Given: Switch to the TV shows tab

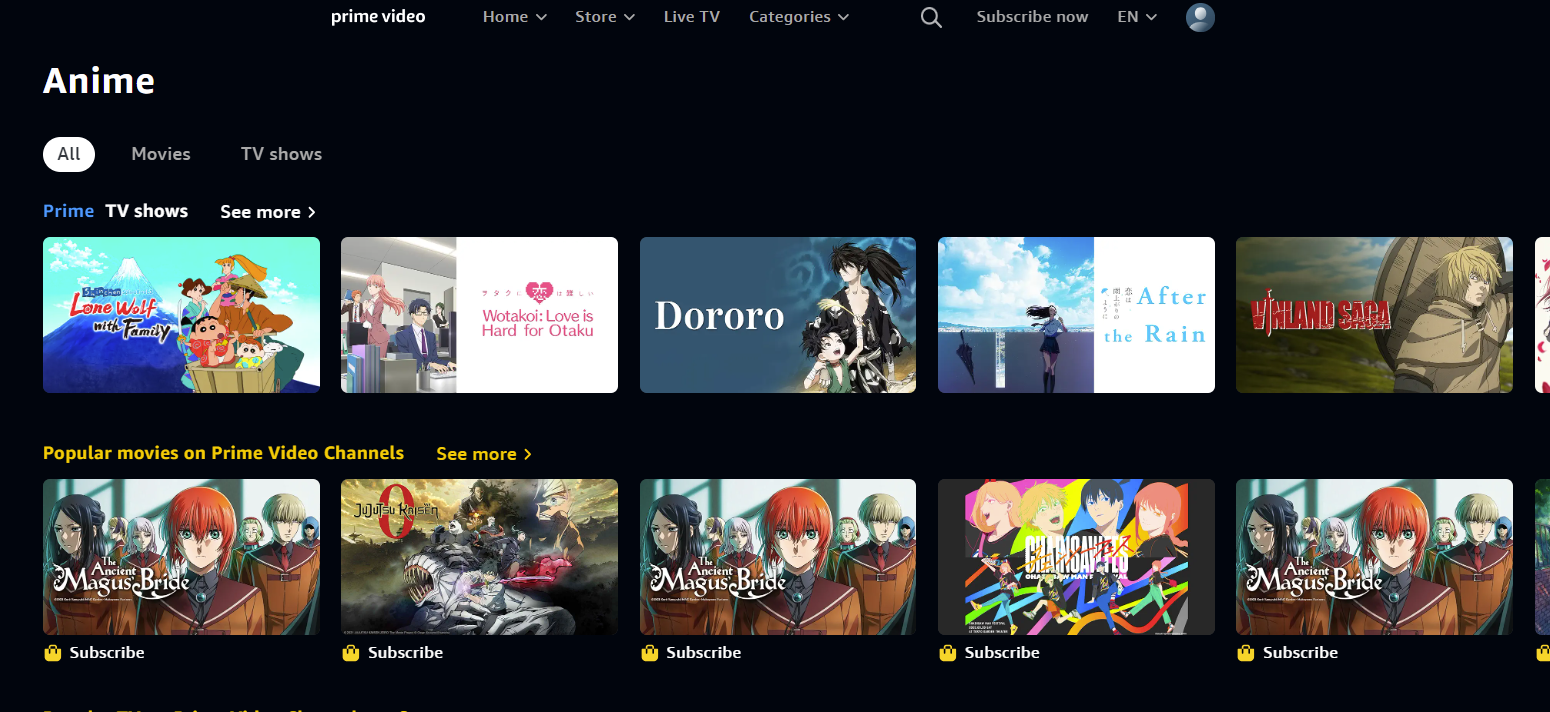Looking at the screenshot, I should [281, 154].
